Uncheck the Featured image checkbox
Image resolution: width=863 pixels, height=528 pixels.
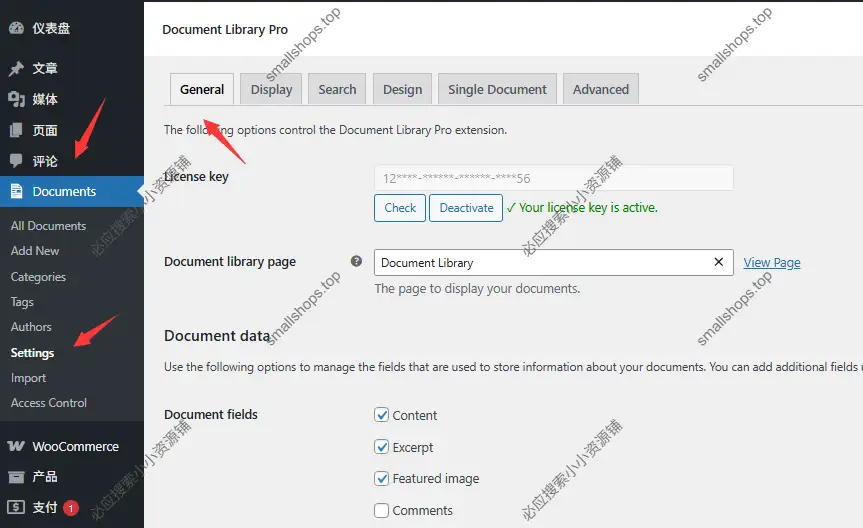pos(381,478)
